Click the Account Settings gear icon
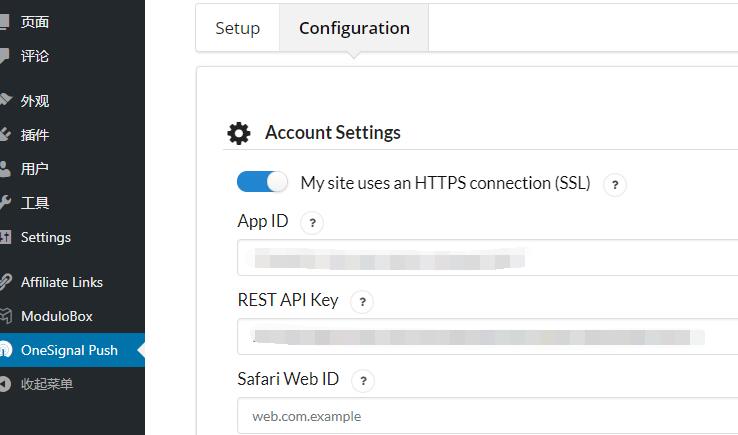Viewport: 738px width, 435px height. point(238,133)
